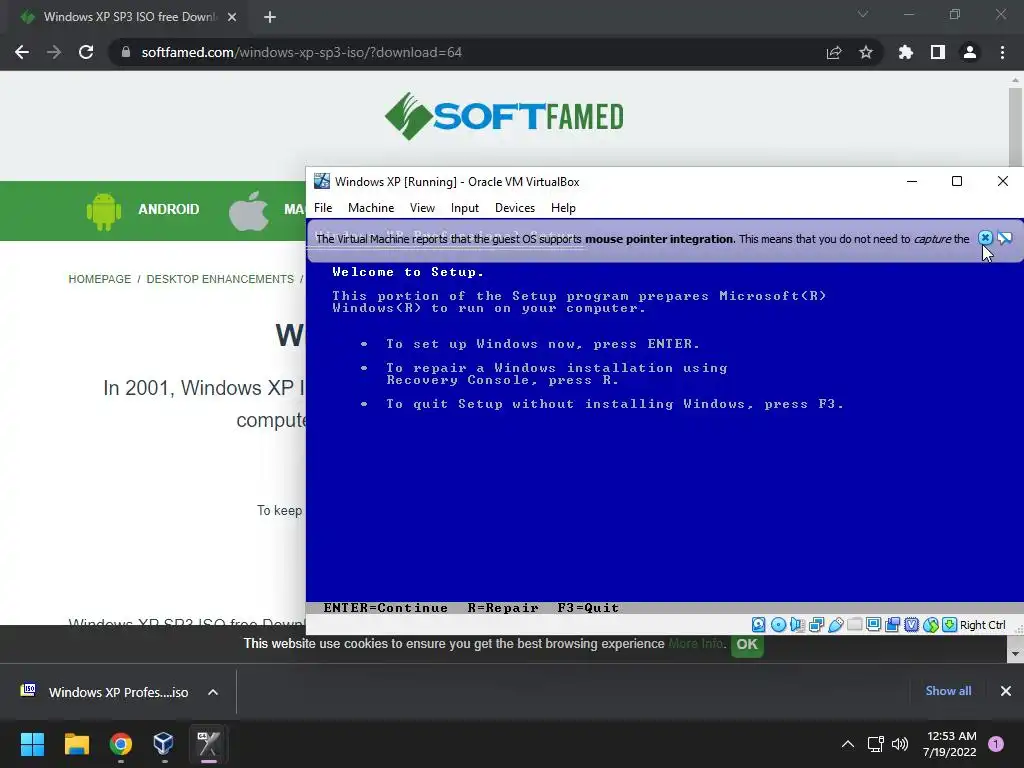
Task: Open DESKTOP ENHANCEMENTS breadcrumb link
Action: coord(220,279)
